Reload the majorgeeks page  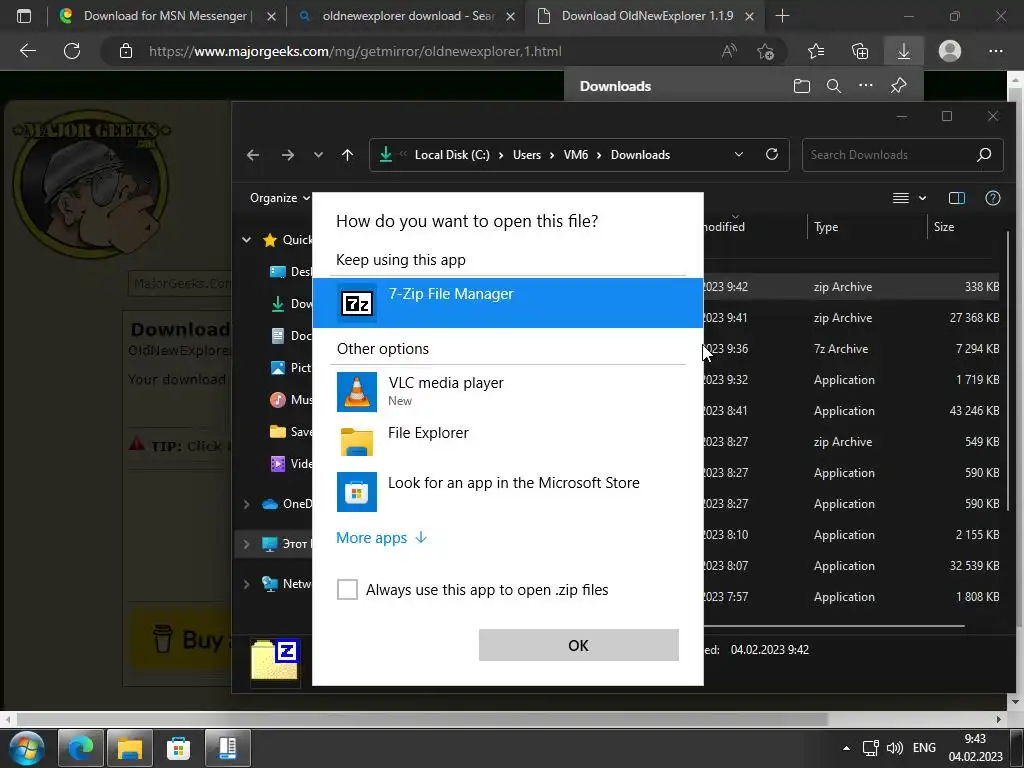click(72, 51)
